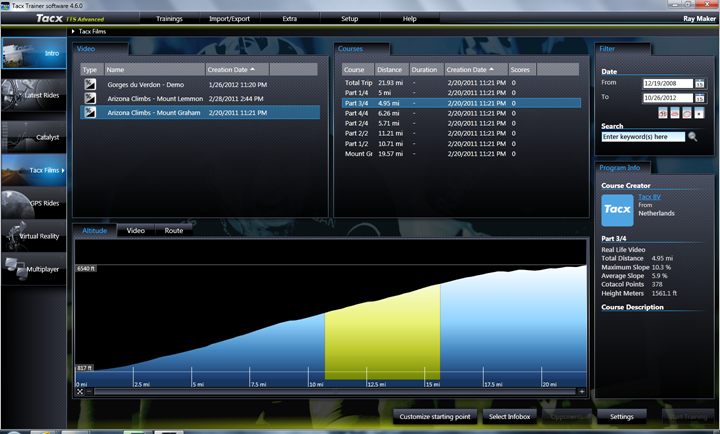Open the Extra menu

coord(289,19)
